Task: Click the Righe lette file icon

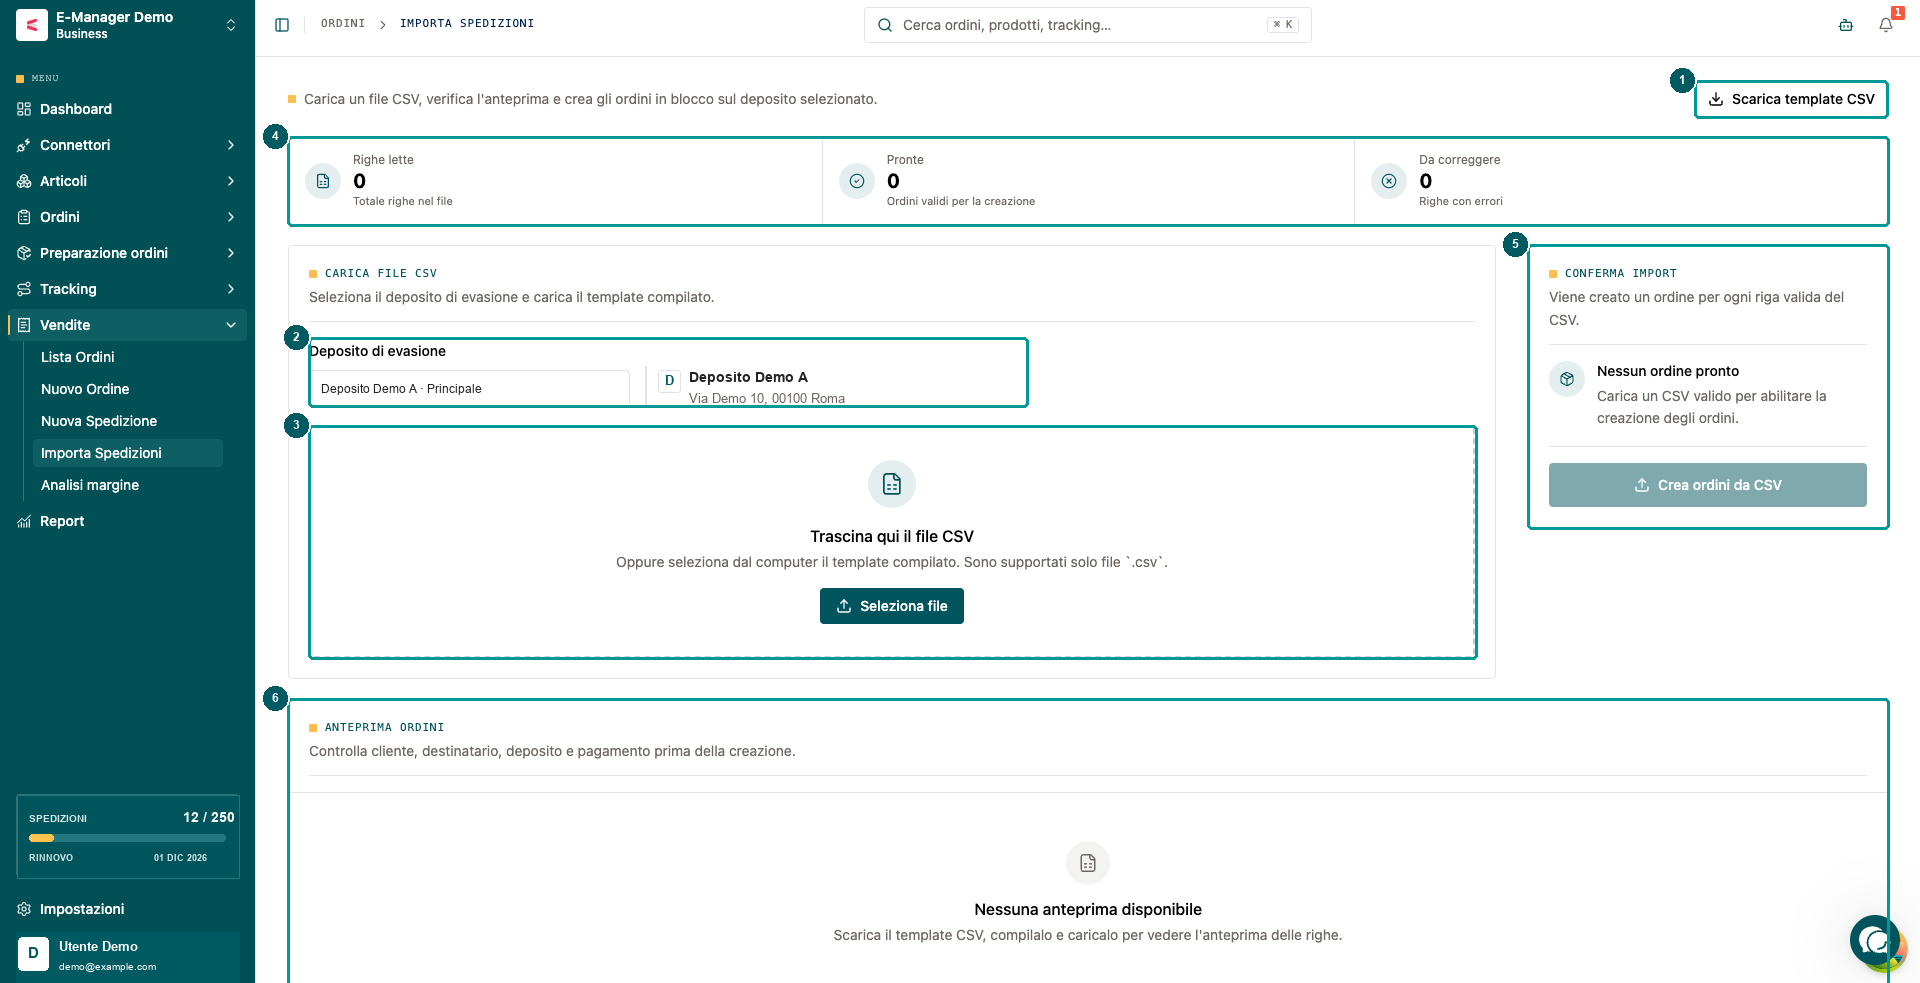Action: (x=323, y=181)
